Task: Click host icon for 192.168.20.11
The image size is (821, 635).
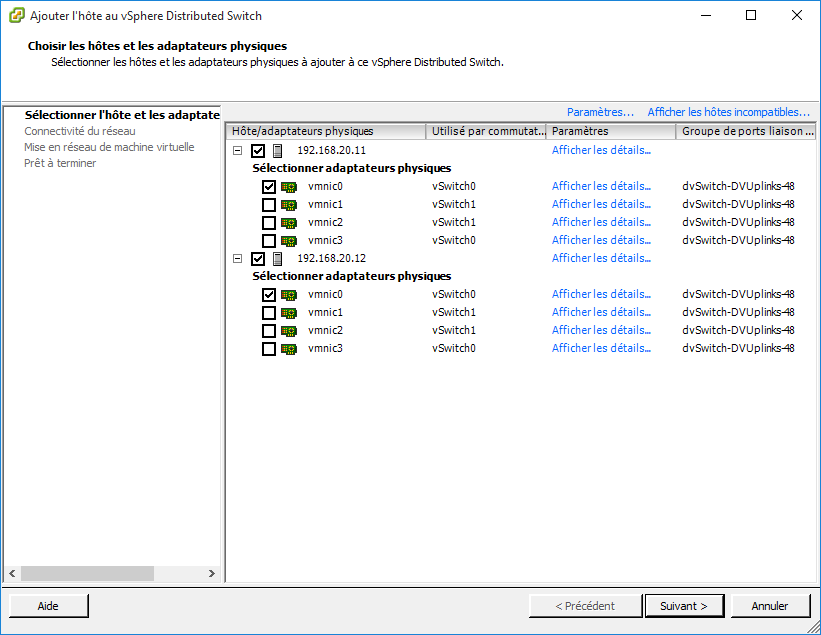Action: coord(278,151)
